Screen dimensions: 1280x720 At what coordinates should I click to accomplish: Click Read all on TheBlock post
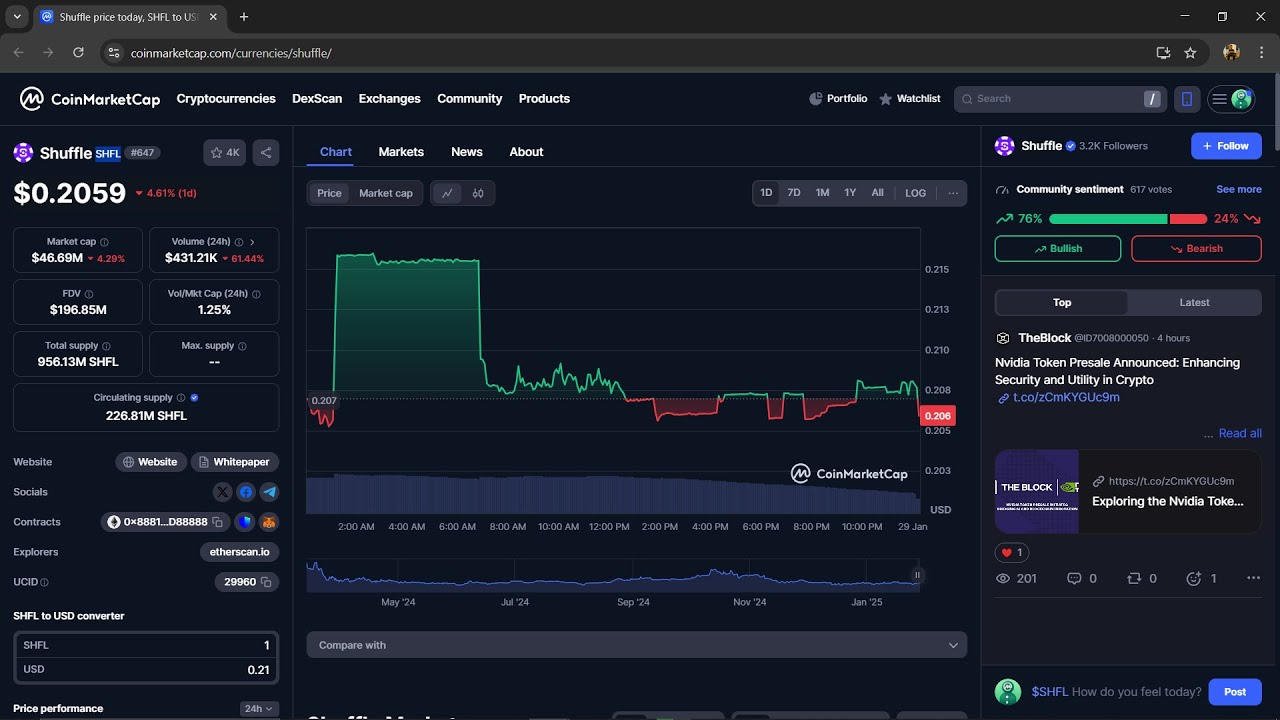[1240, 433]
